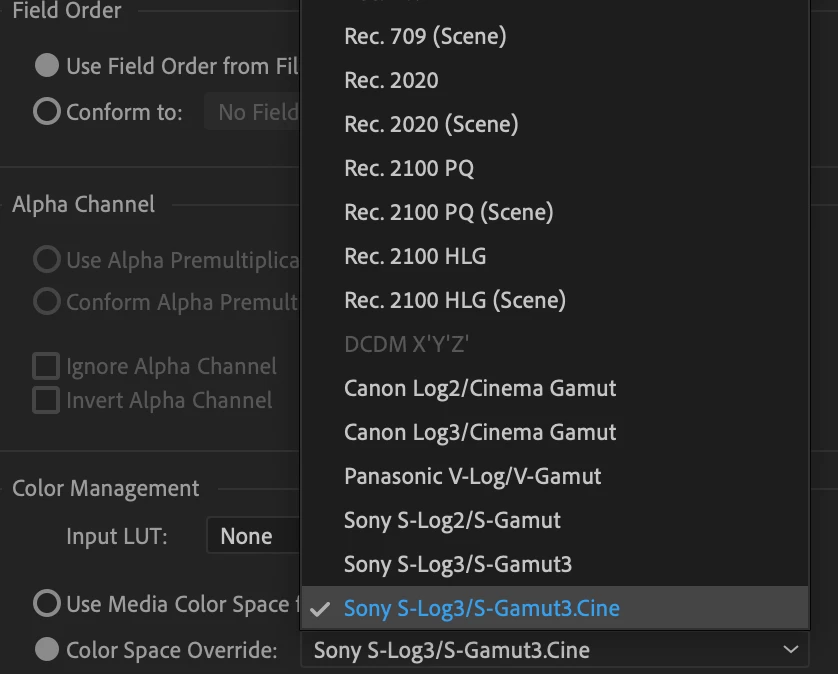
Task: Select Rec. 2020 (Scene) option
Action: click(x=555, y=124)
